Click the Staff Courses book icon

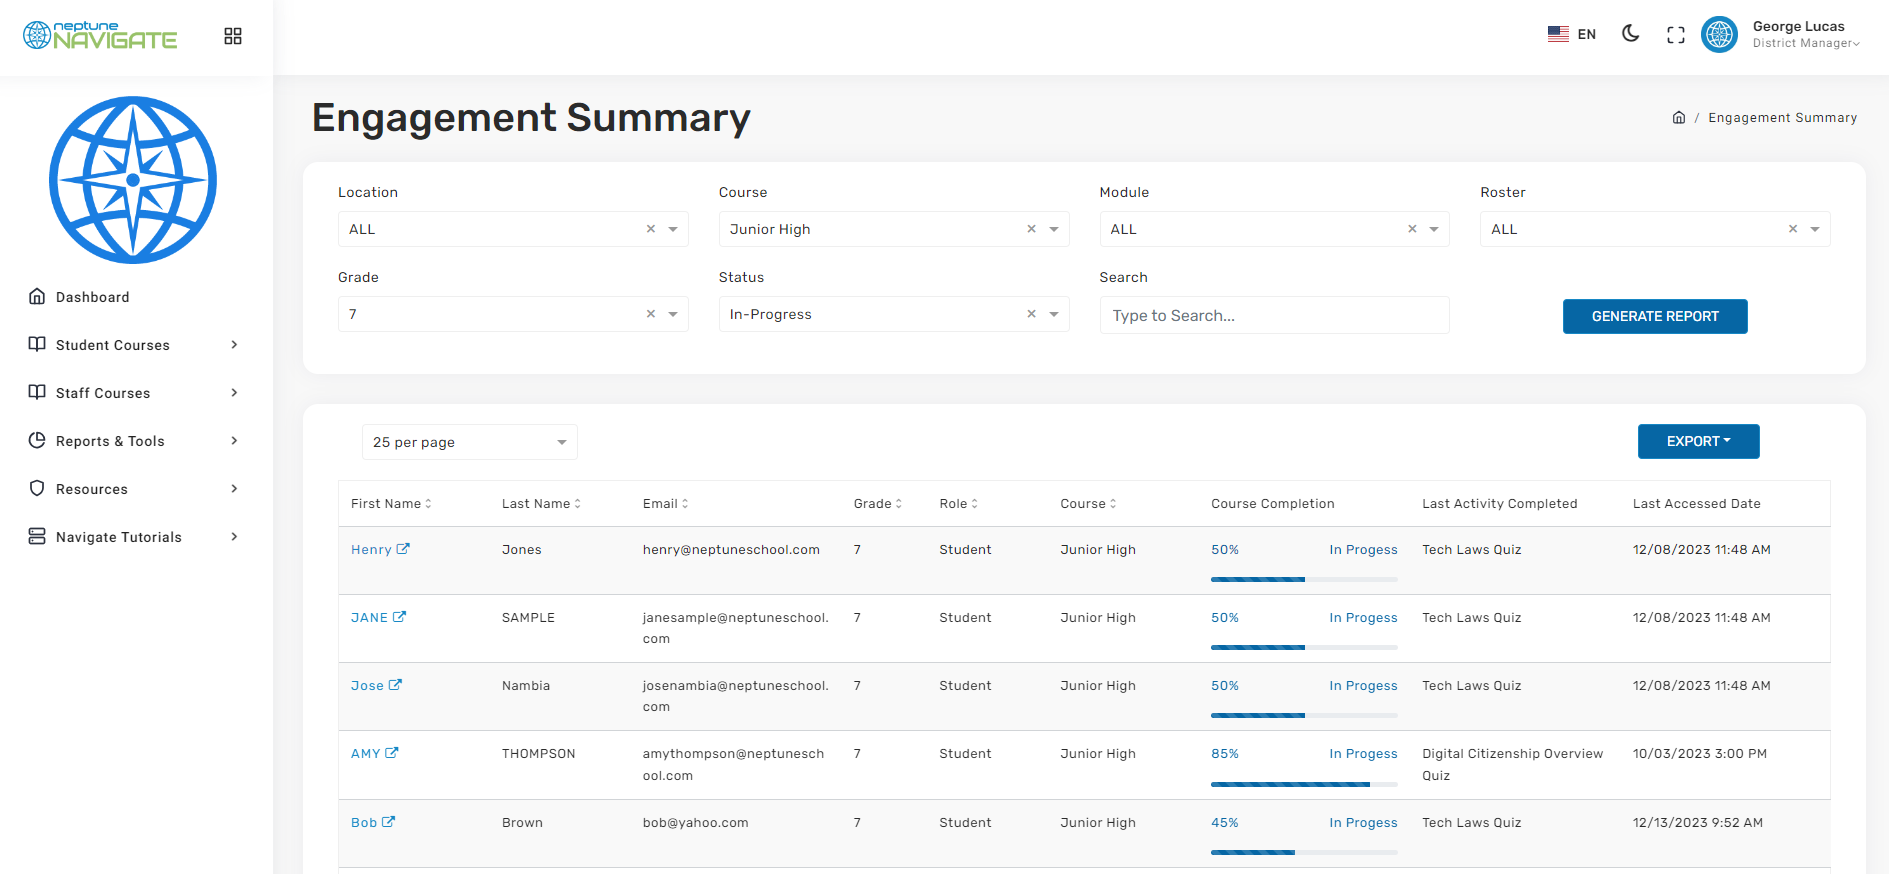37,392
